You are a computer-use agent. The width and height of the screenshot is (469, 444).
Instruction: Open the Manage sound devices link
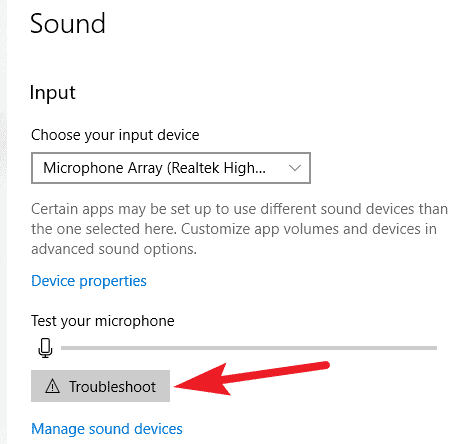click(x=107, y=429)
